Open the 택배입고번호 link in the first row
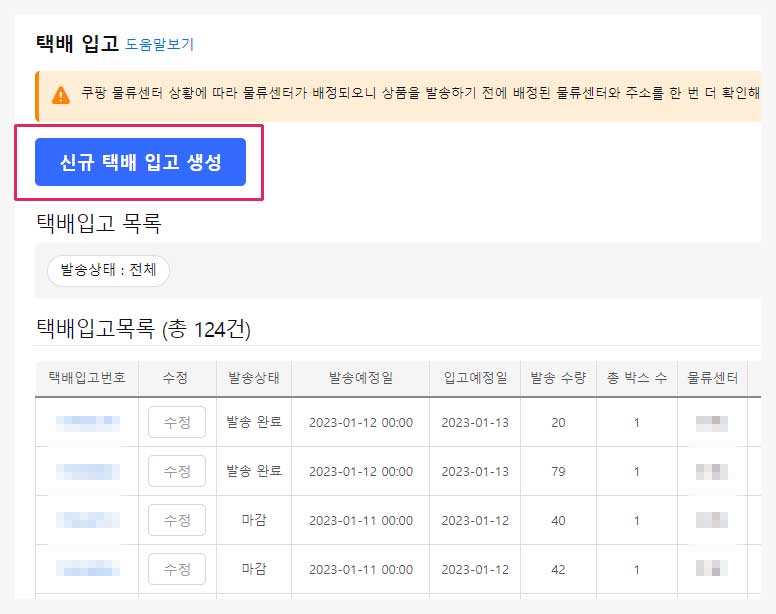 (87, 422)
